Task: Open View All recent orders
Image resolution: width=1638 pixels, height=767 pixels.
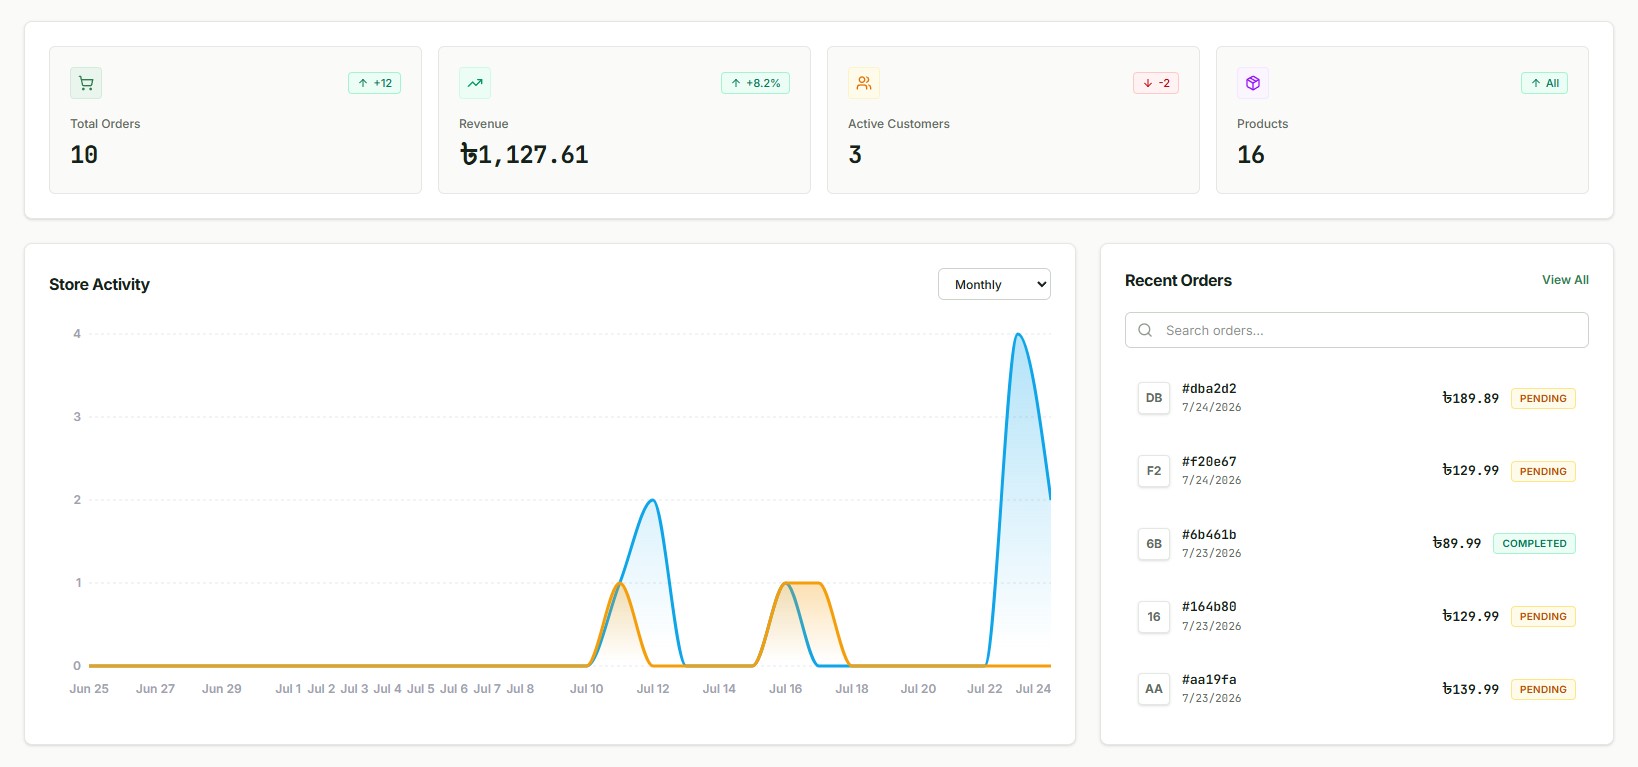Action: click(1565, 280)
